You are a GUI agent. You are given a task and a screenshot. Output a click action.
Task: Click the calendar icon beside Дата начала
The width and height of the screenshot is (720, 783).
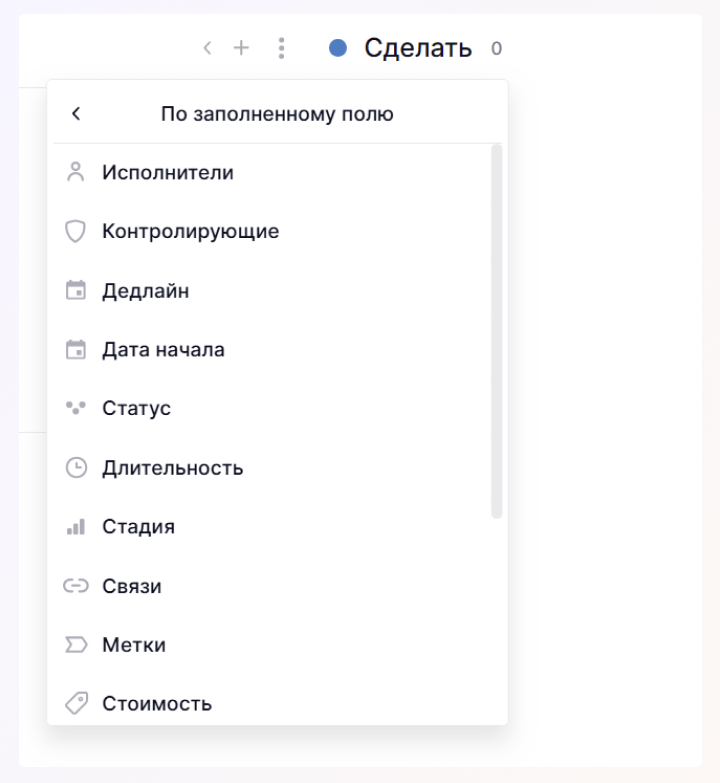click(x=76, y=350)
